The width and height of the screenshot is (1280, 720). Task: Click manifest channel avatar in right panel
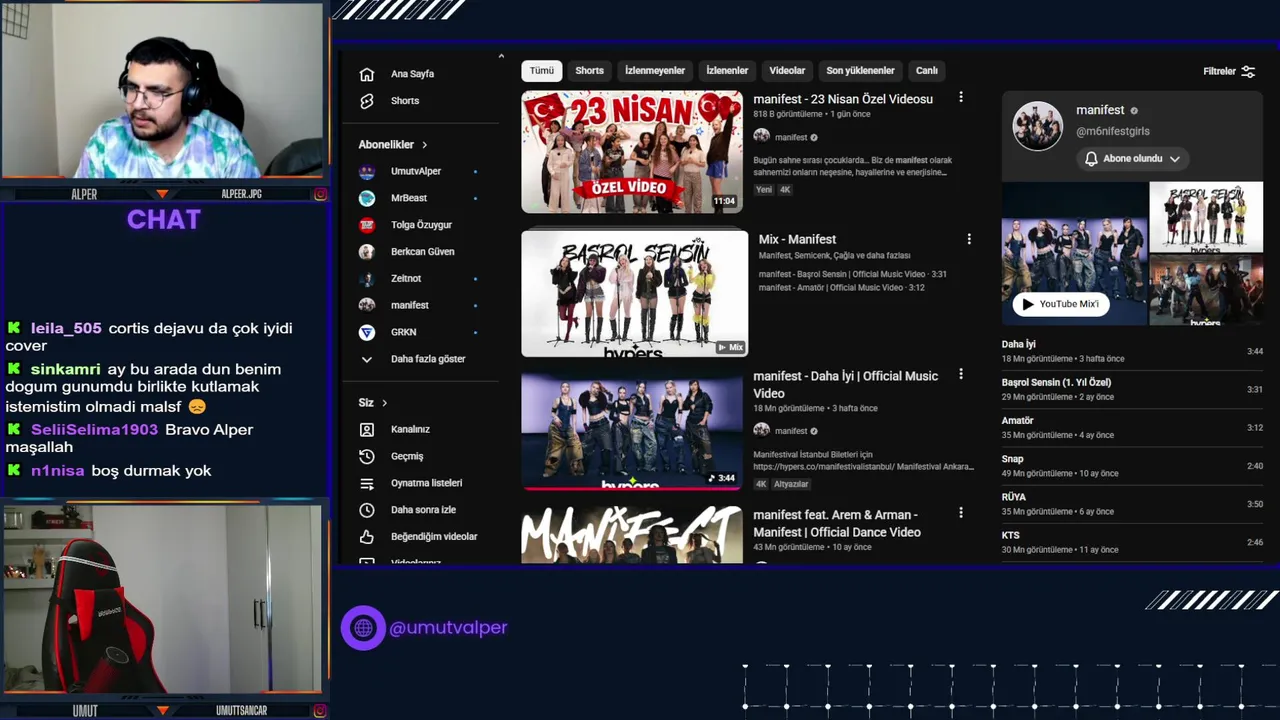click(x=1037, y=126)
